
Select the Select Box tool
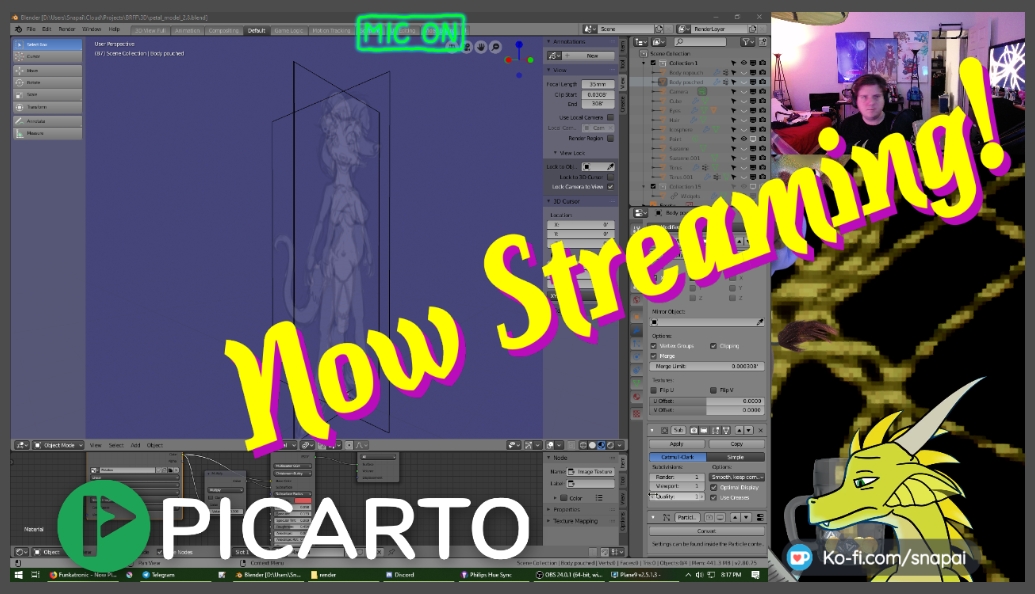tap(48, 44)
